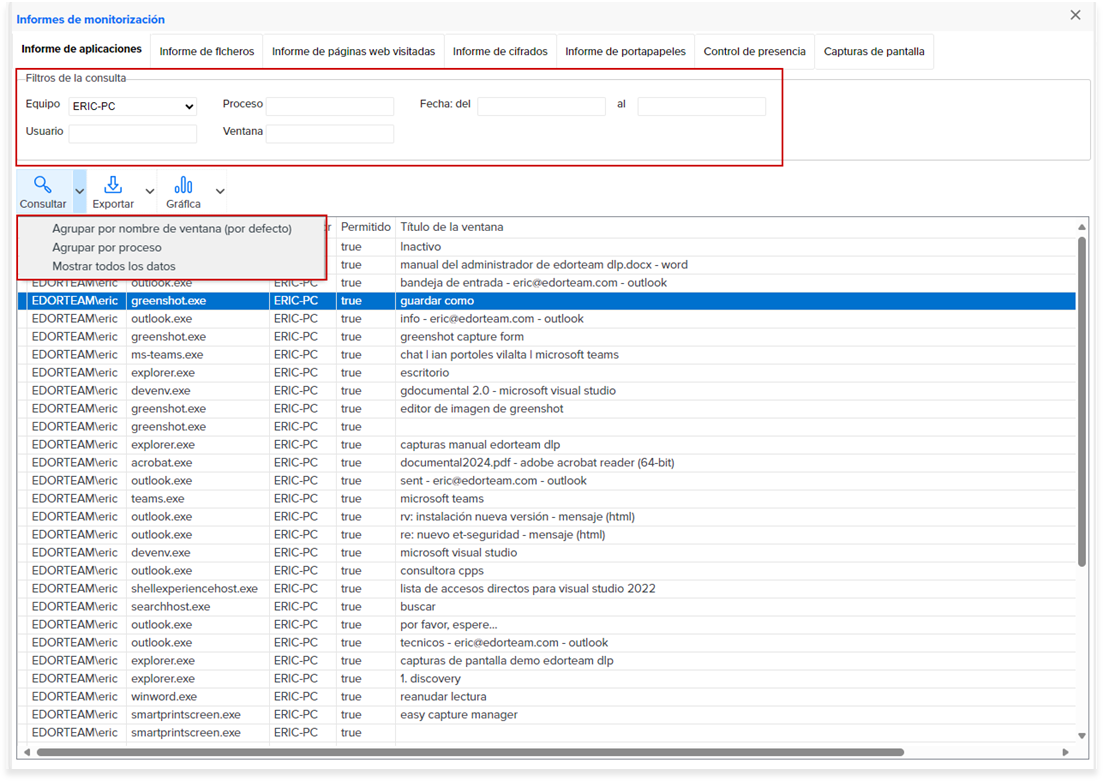Click the Exportar download icon
The width and height of the screenshot is (1103, 781).
point(113,185)
